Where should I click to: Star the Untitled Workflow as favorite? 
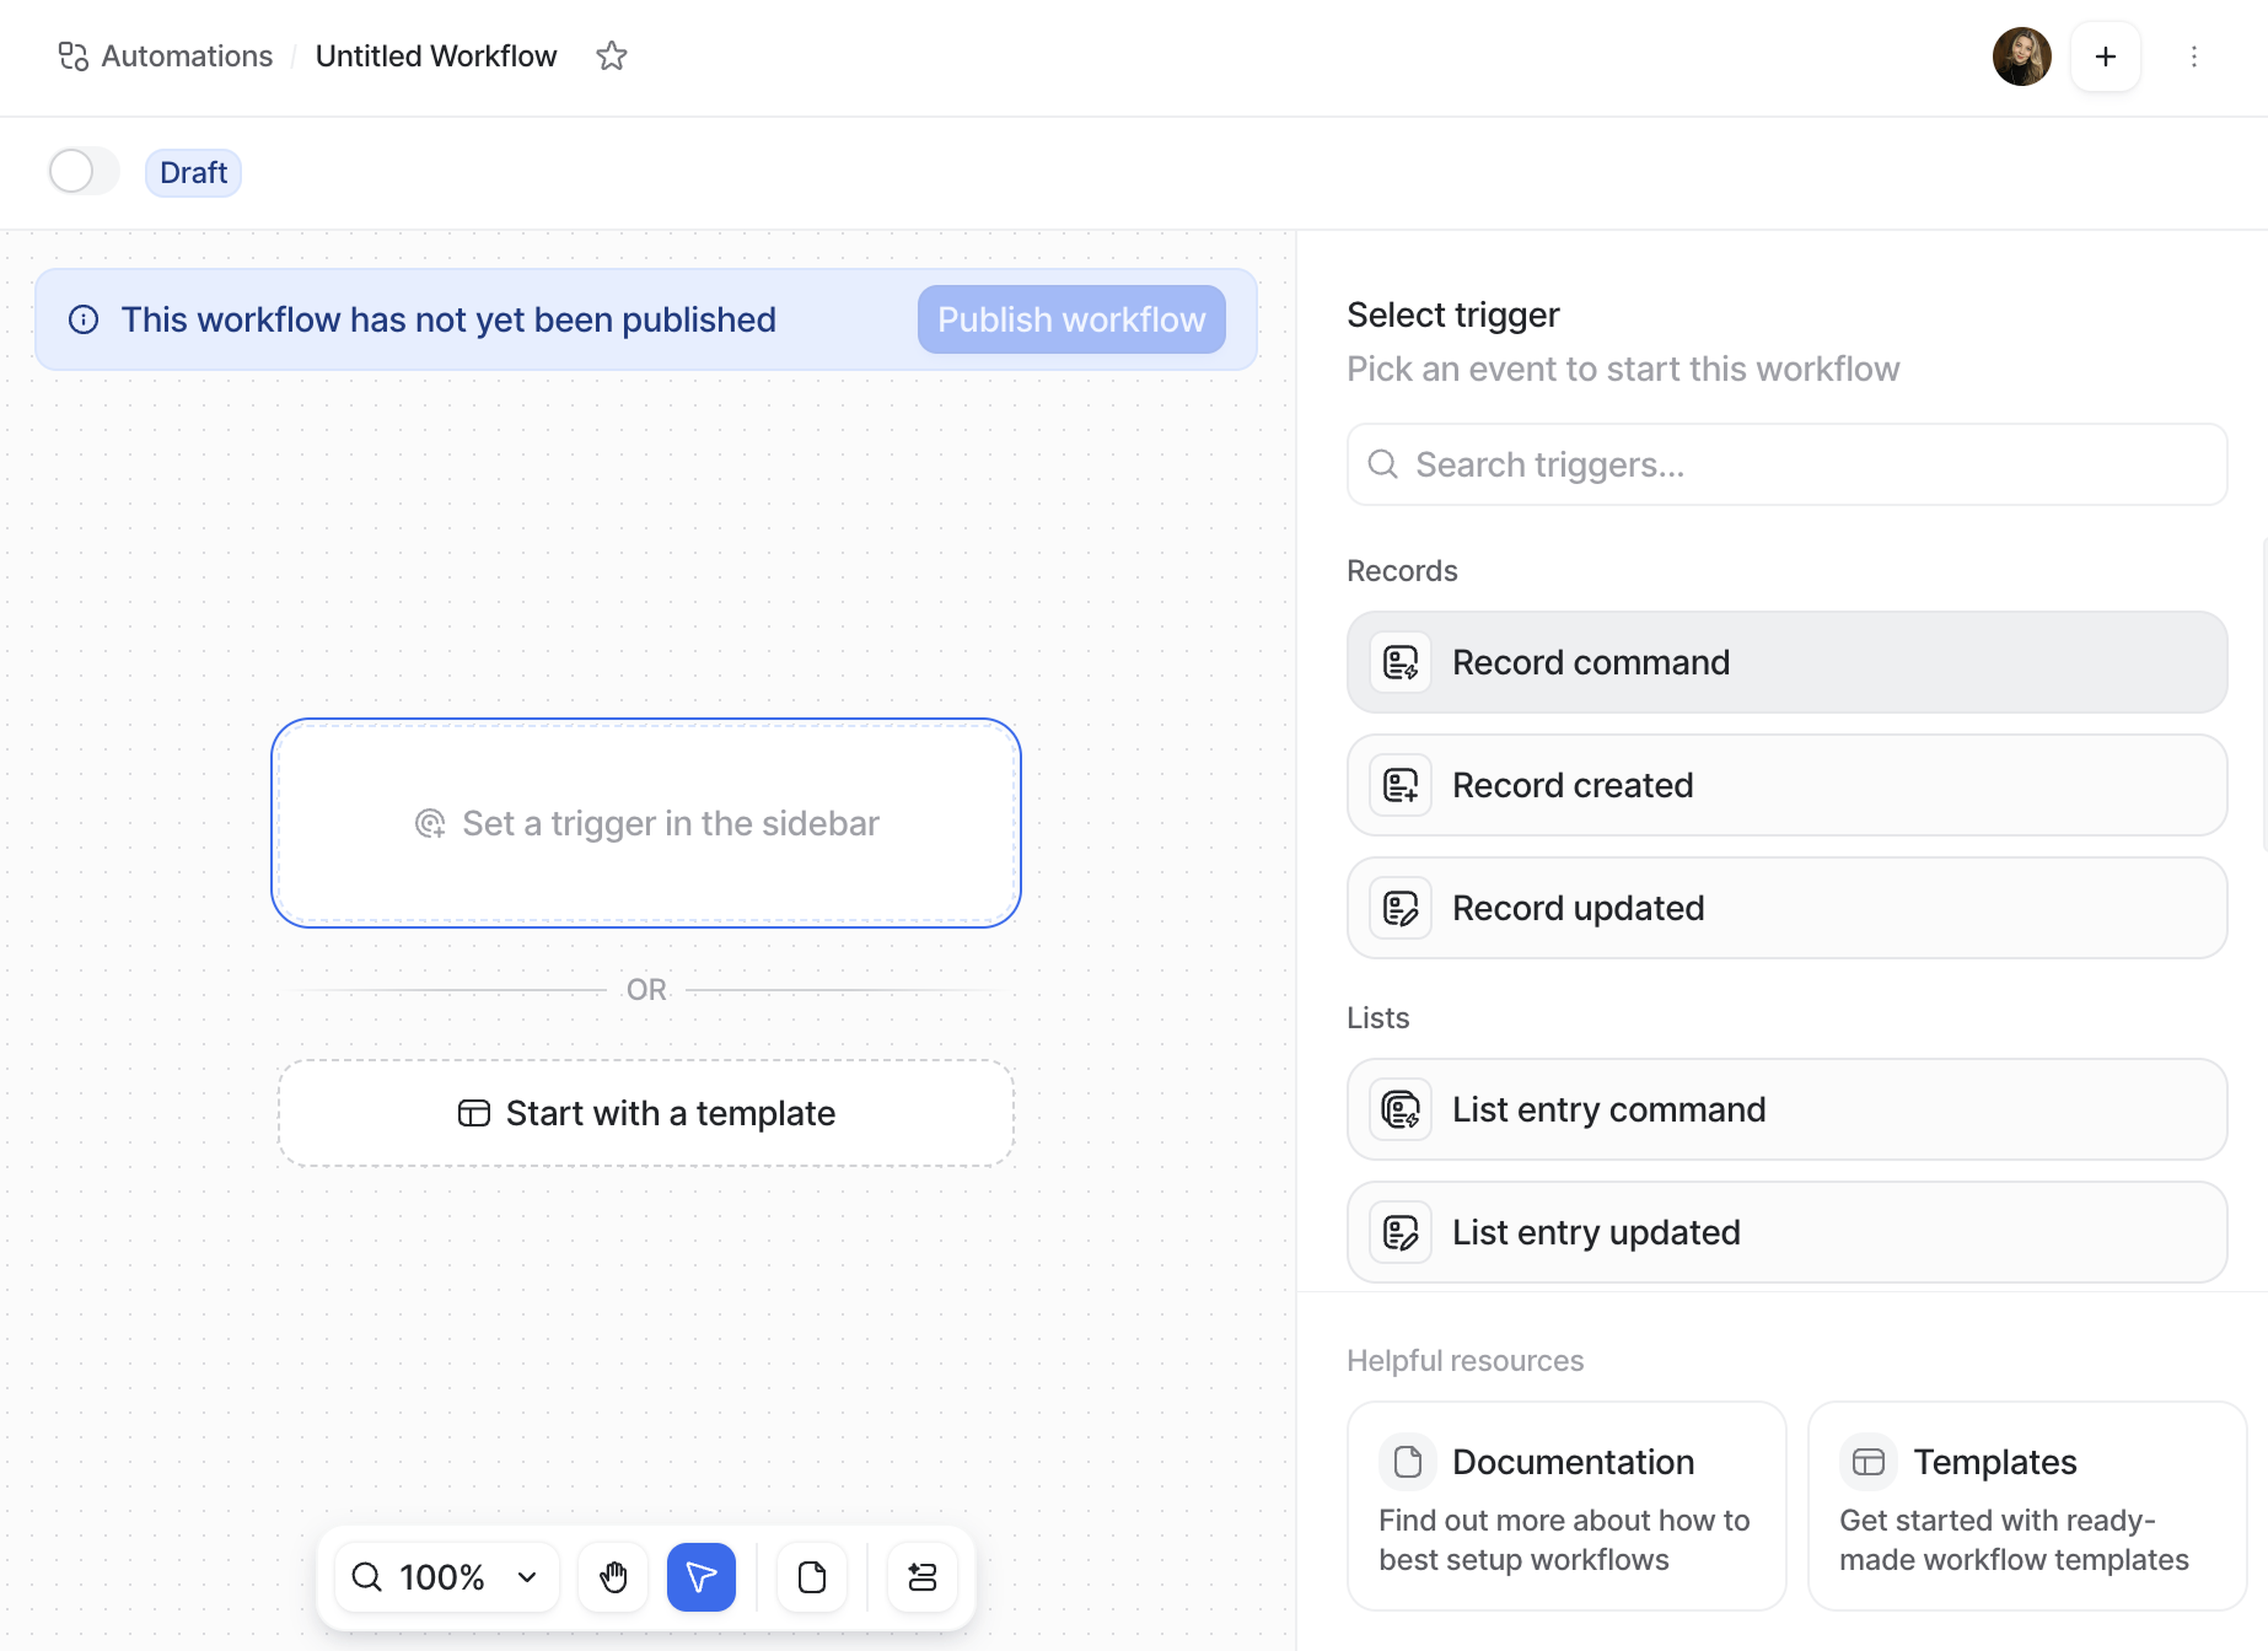611,56
